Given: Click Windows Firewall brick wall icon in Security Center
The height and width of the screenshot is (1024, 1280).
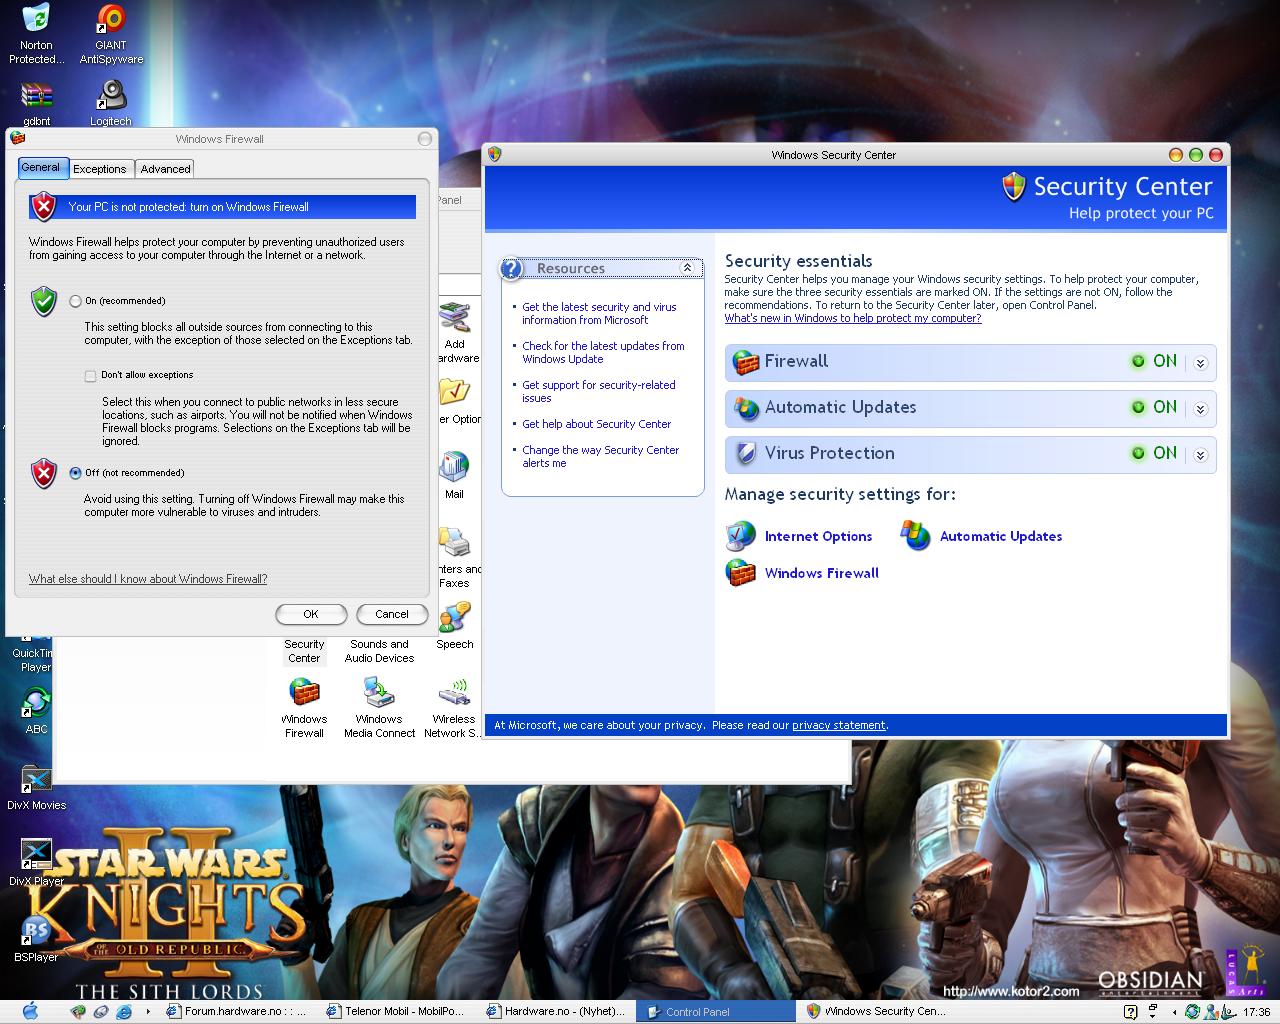Looking at the screenshot, I should 740,573.
